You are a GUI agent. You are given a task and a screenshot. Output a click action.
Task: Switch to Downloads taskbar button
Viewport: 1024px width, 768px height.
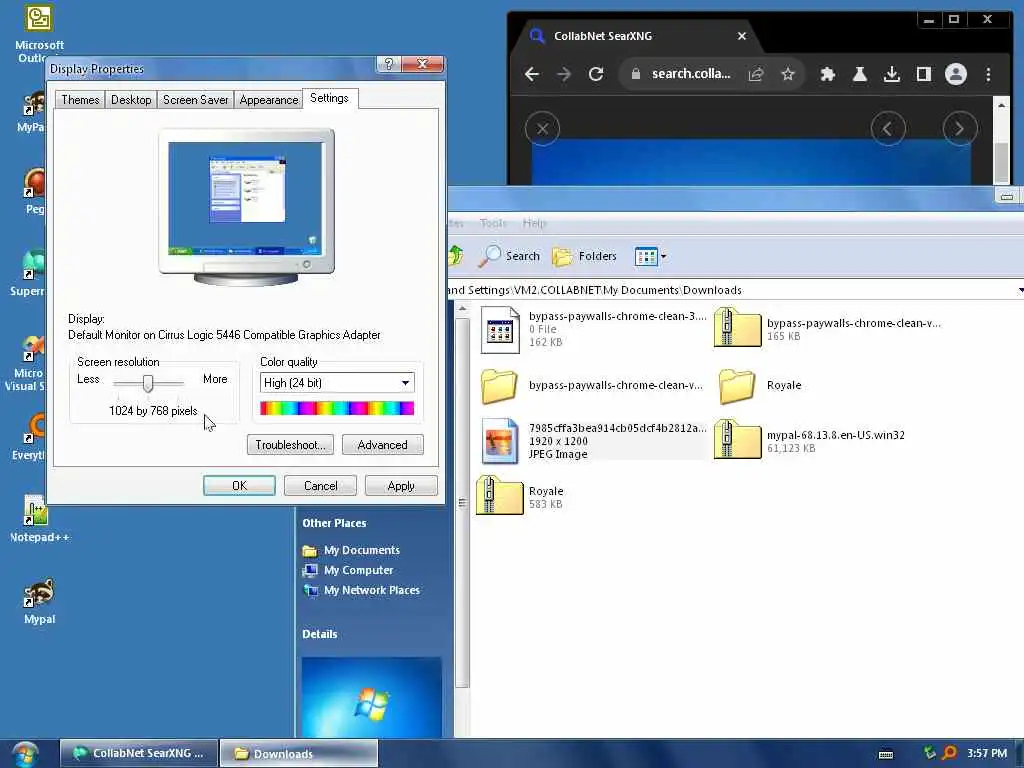coord(299,753)
